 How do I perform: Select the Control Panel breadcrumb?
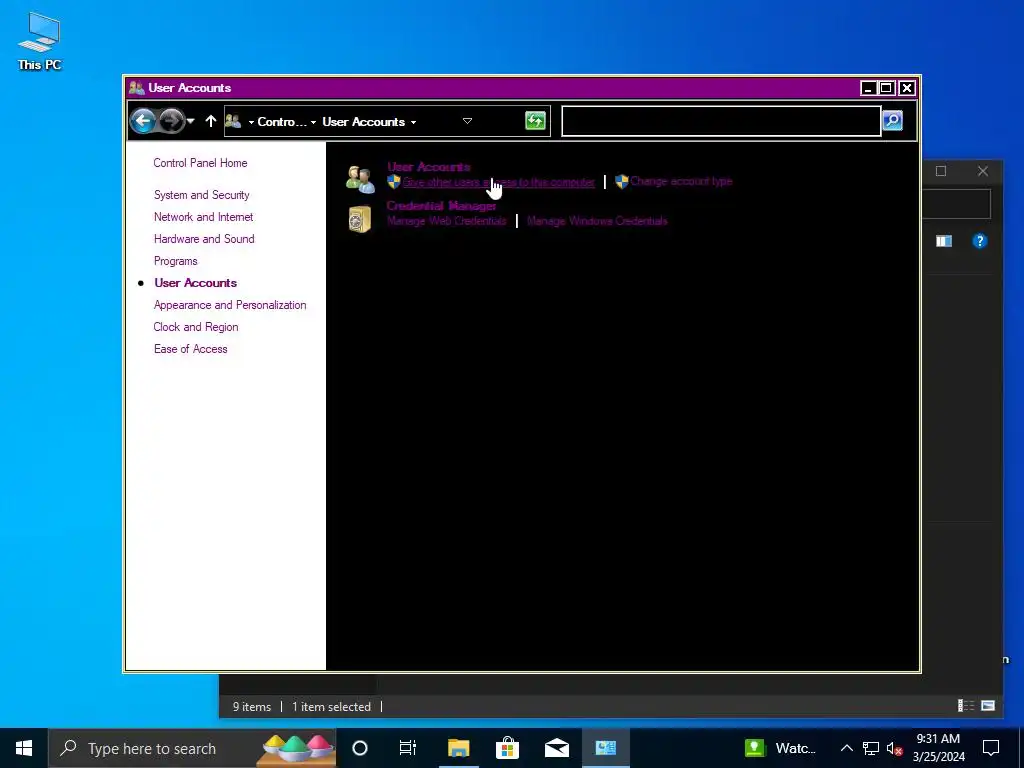click(281, 121)
